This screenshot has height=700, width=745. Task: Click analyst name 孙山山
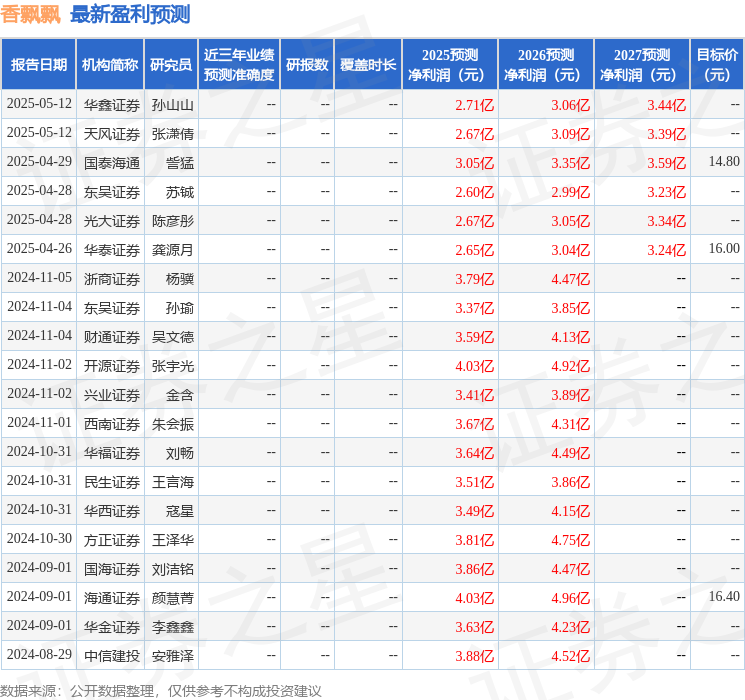pyautogui.click(x=172, y=105)
